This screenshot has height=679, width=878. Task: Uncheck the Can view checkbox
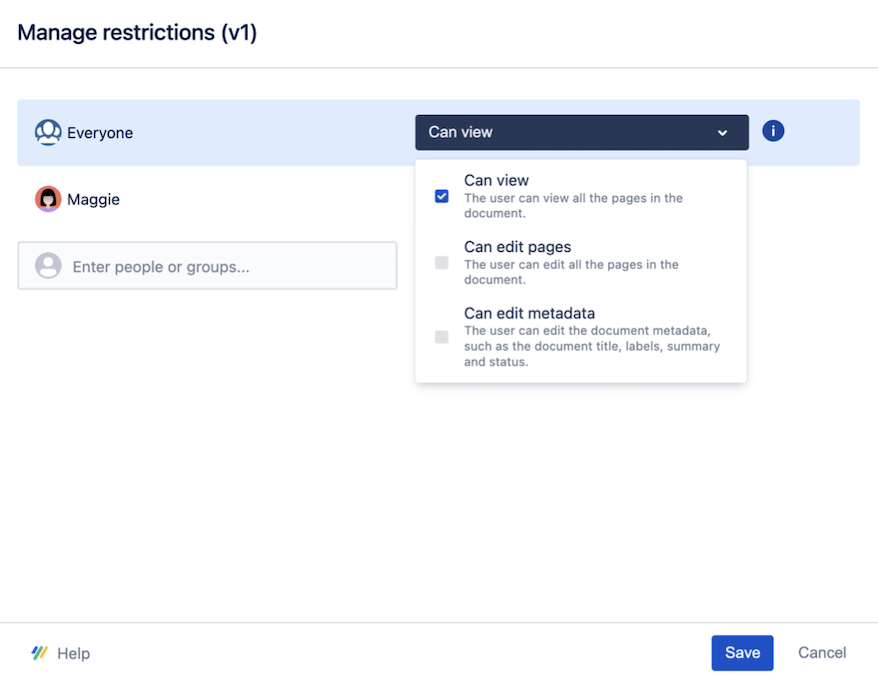coord(441,196)
